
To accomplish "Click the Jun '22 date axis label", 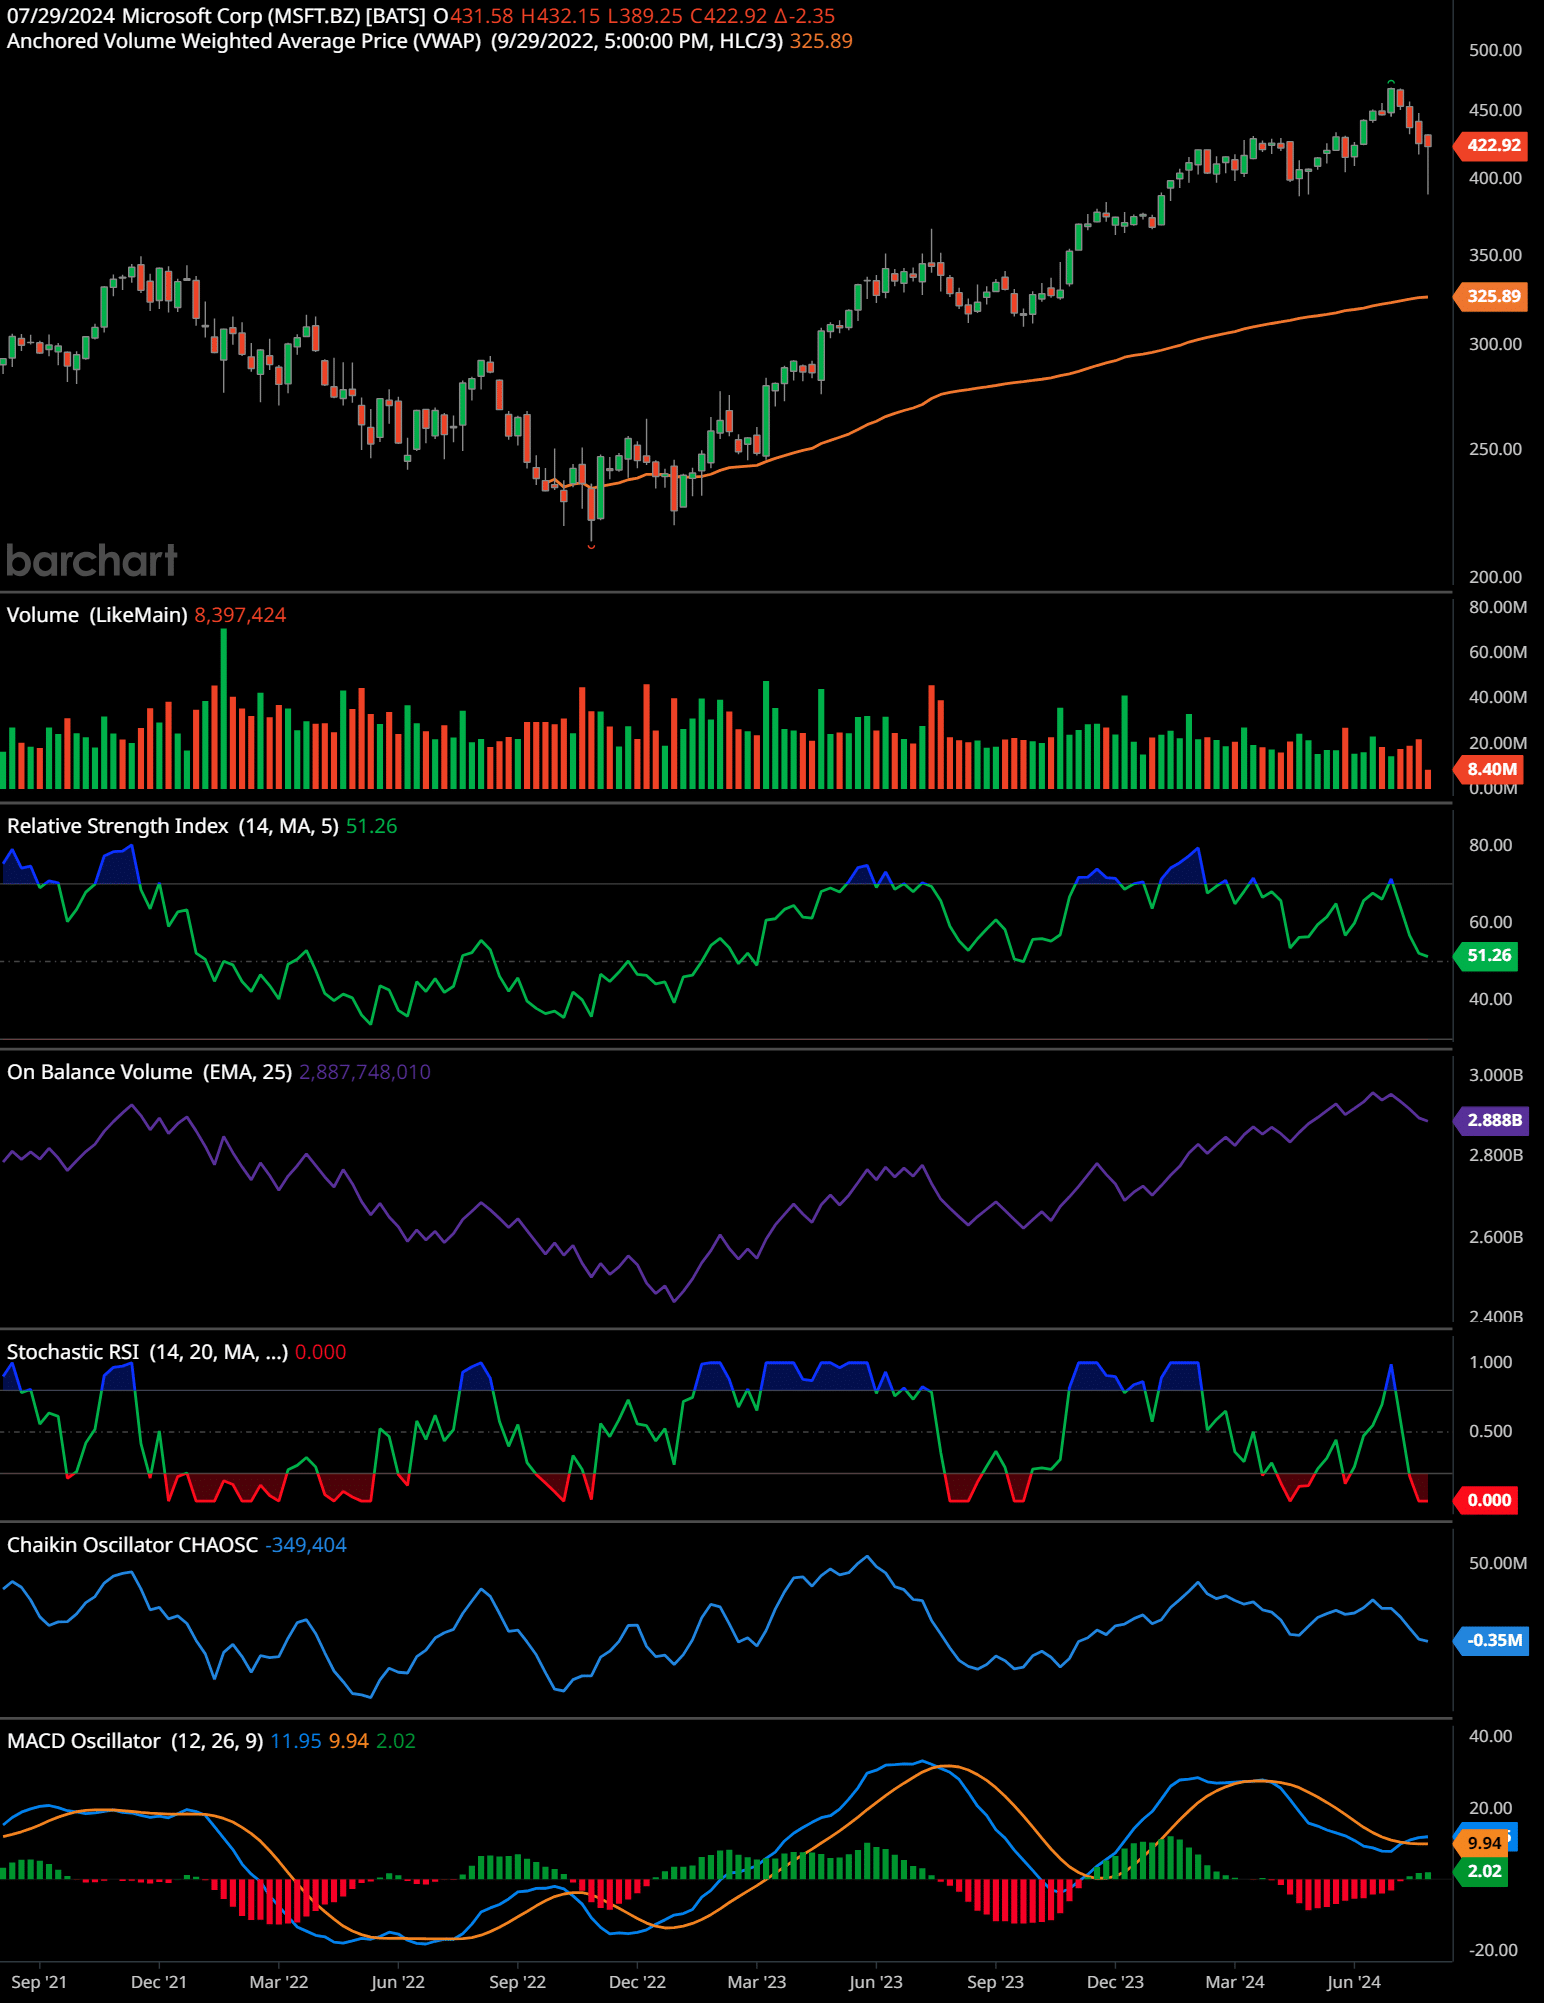I will (x=398, y=1982).
